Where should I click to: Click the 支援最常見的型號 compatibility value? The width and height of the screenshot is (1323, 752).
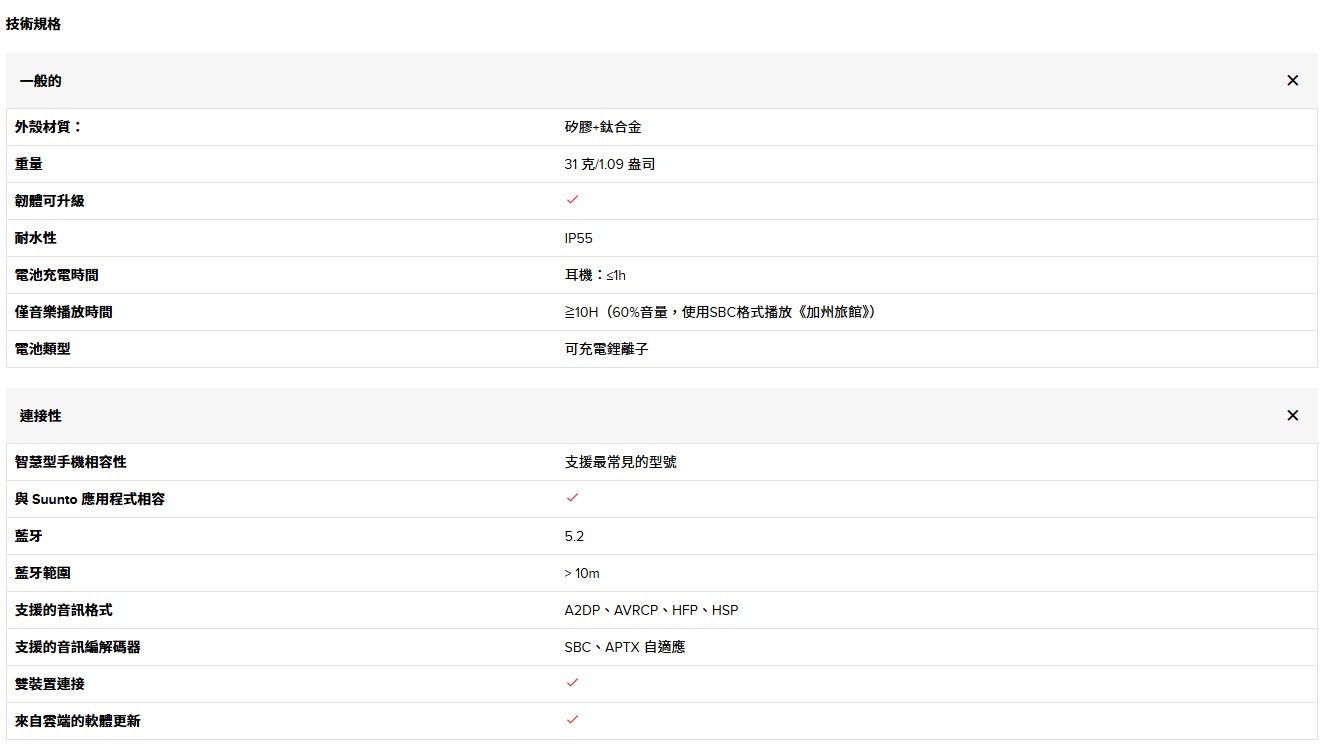620,462
